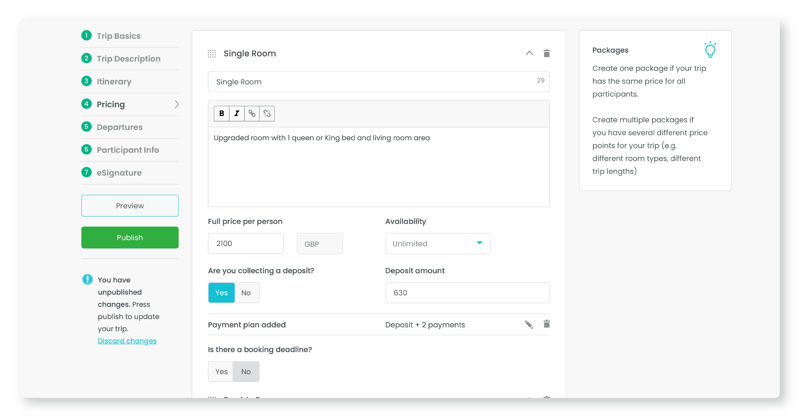The height and width of the screenshot is (417, 800).
Task: Remove link with the unlink icon
Action: click(267, 113)
